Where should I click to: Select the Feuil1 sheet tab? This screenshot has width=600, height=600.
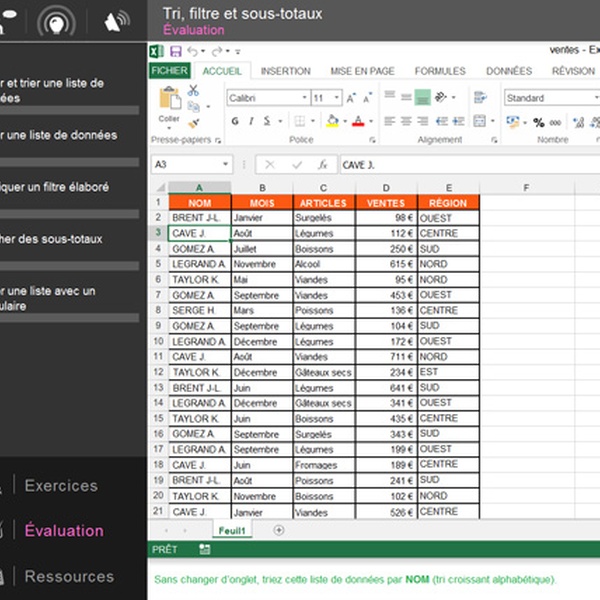[232, 530]
